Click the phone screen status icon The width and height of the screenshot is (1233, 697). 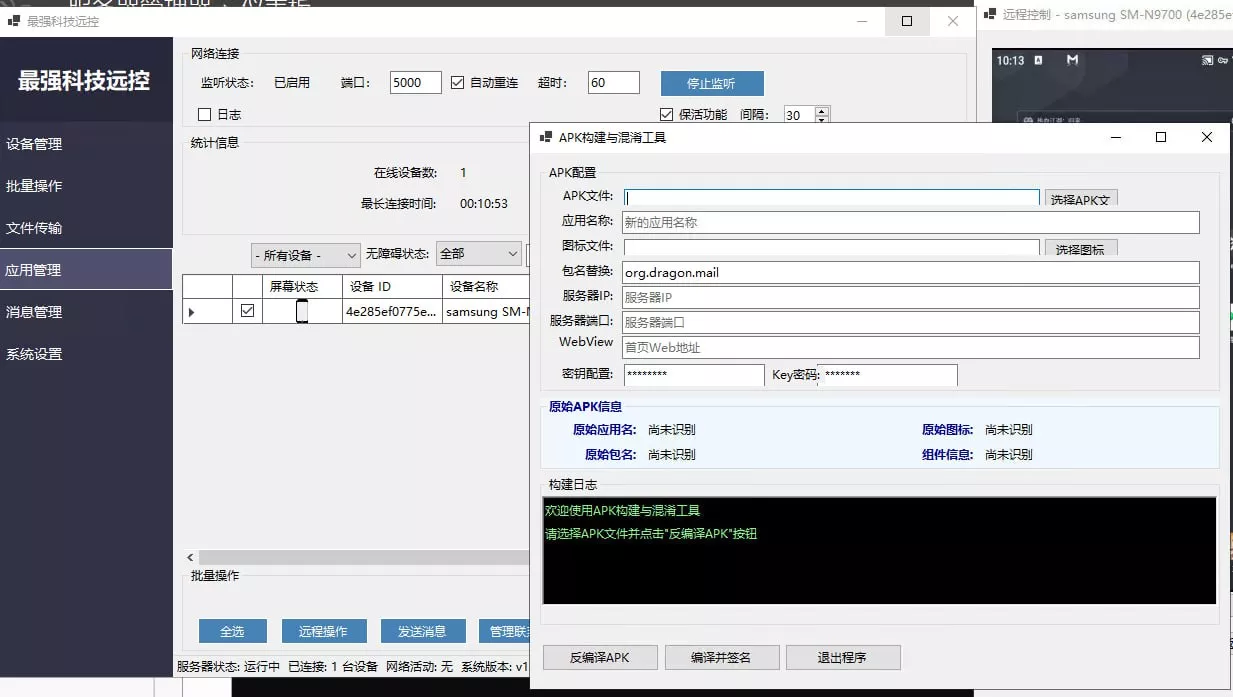click(x=302, y=312)
